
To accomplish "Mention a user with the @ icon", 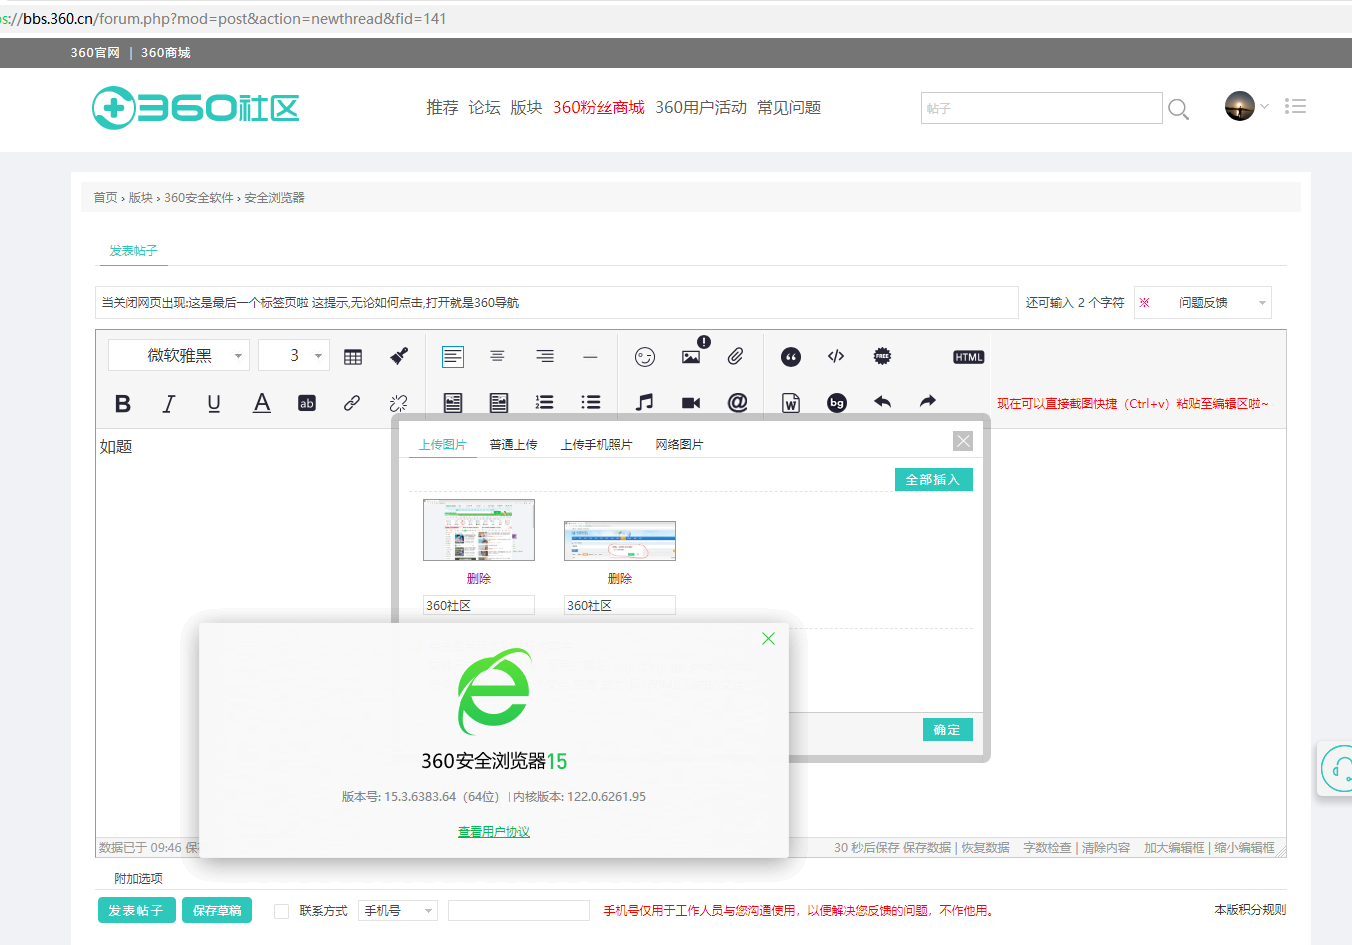I will coord(737,402).
